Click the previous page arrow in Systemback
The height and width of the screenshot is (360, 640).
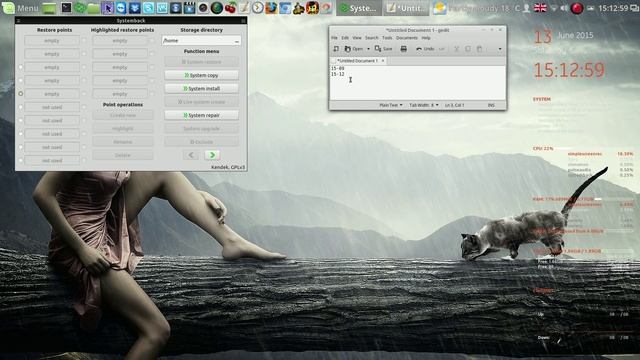(x=191, y=155)
